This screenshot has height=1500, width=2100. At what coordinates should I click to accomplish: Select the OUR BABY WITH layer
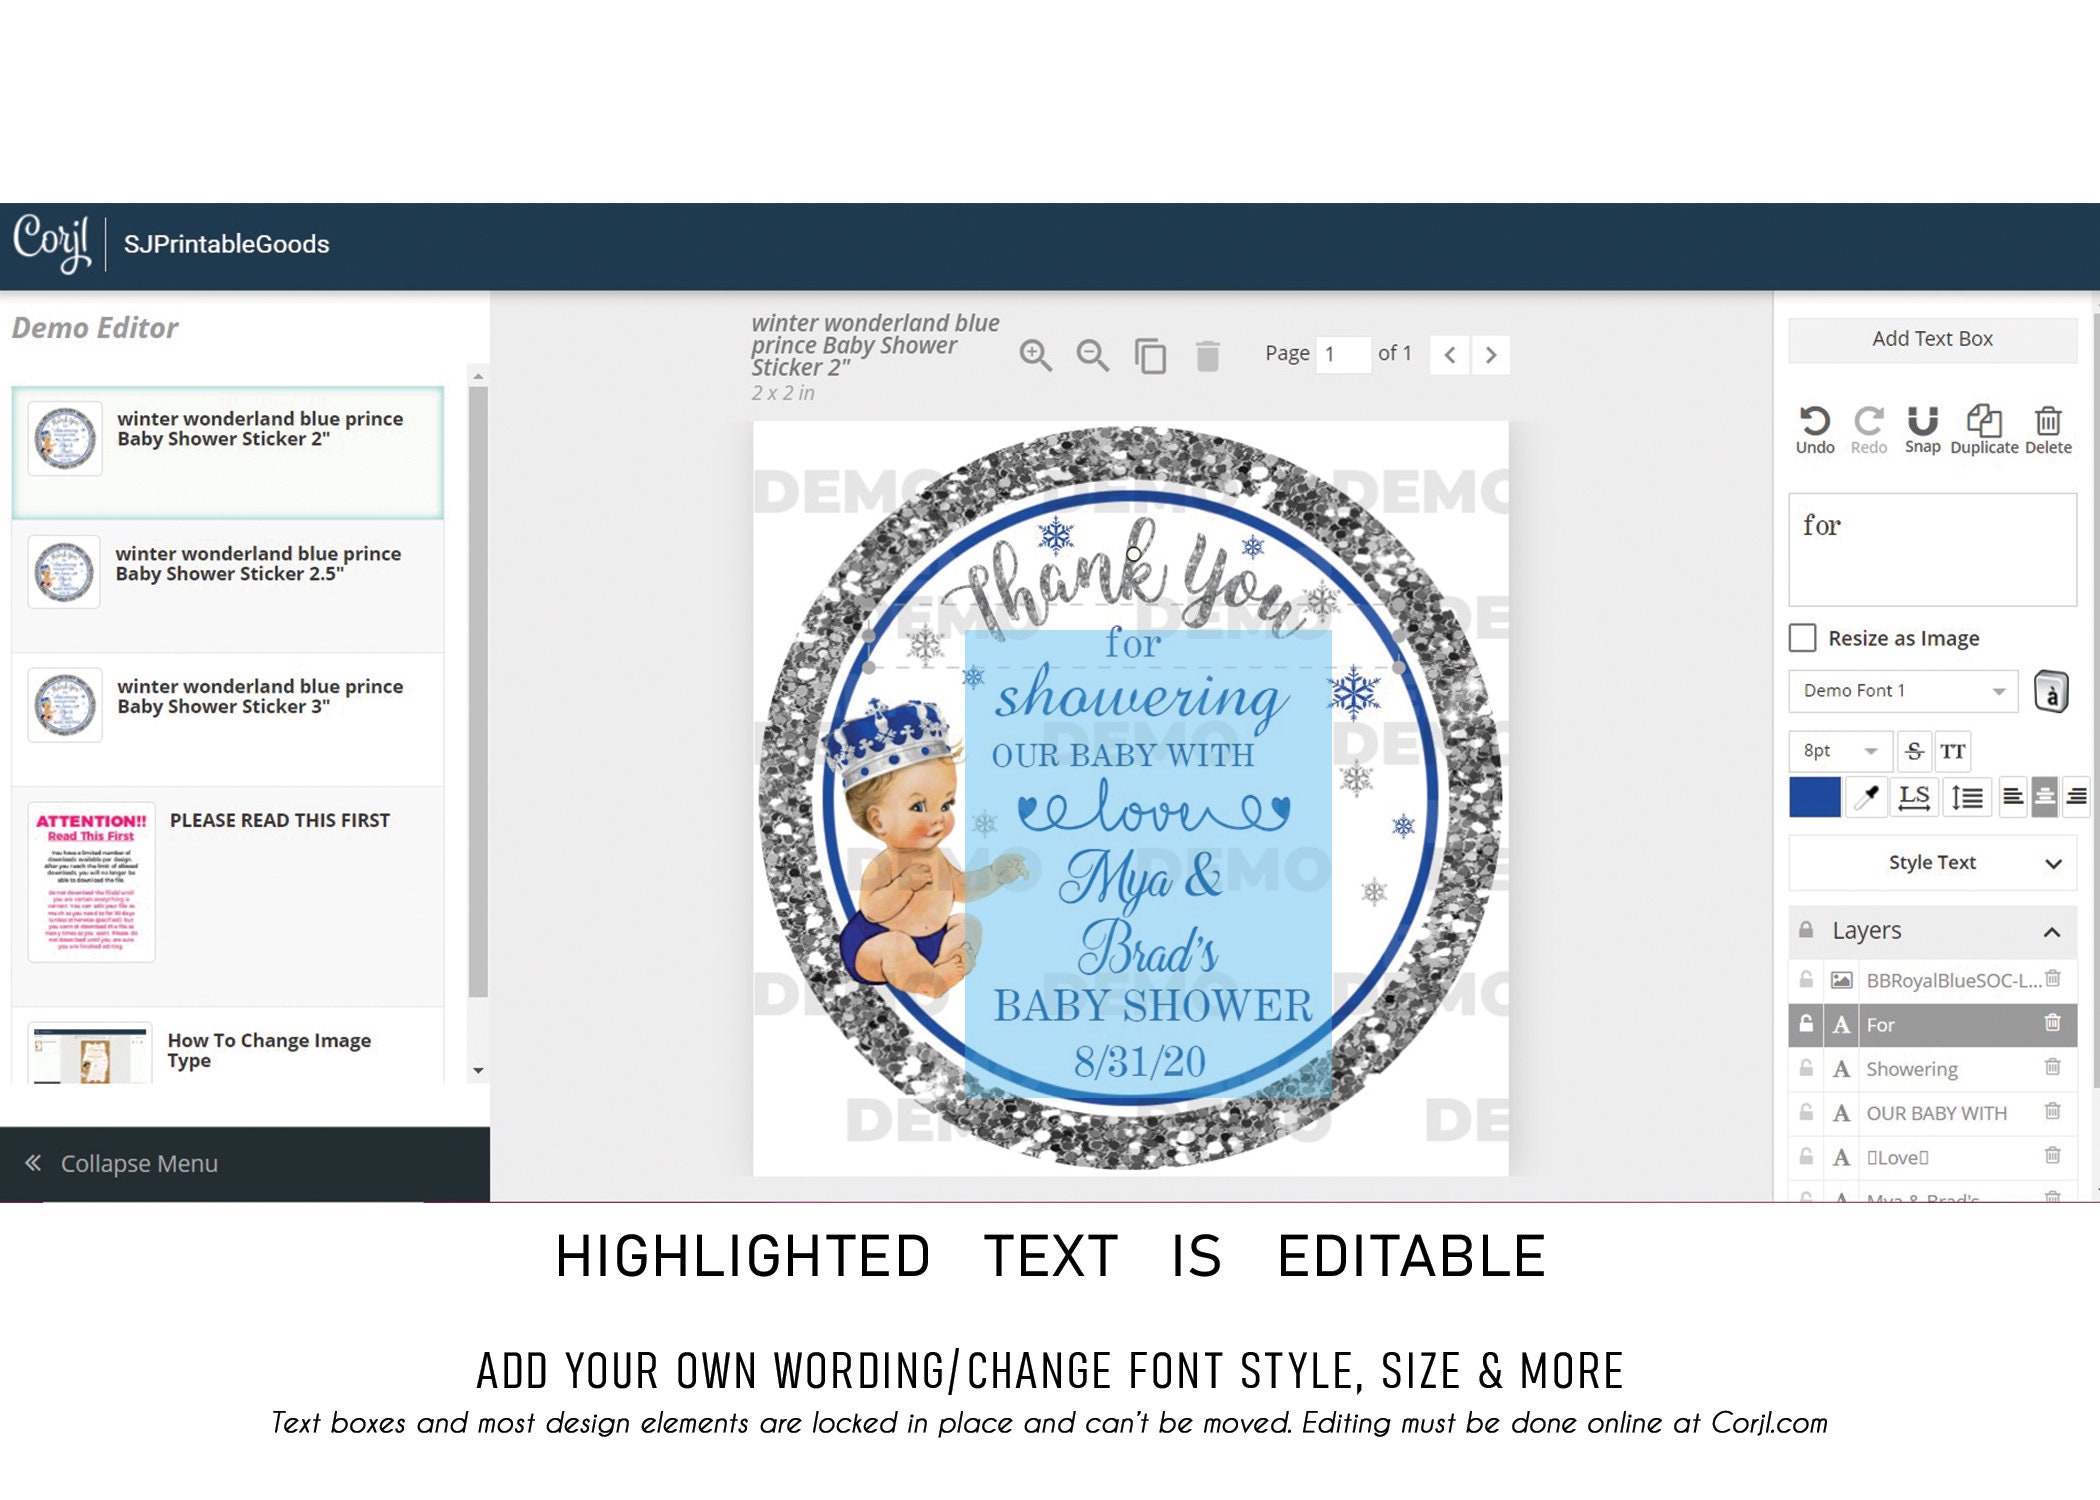coord(1932,1113)
